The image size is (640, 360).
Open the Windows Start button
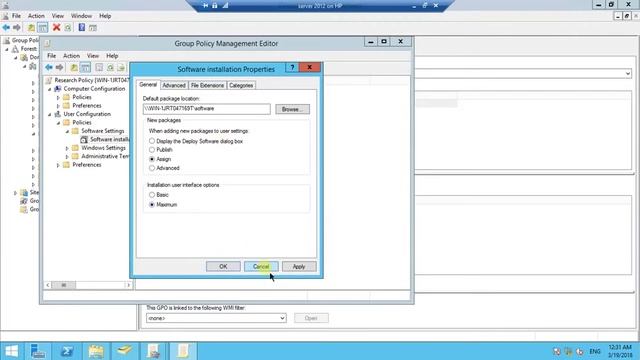(11, 351)
